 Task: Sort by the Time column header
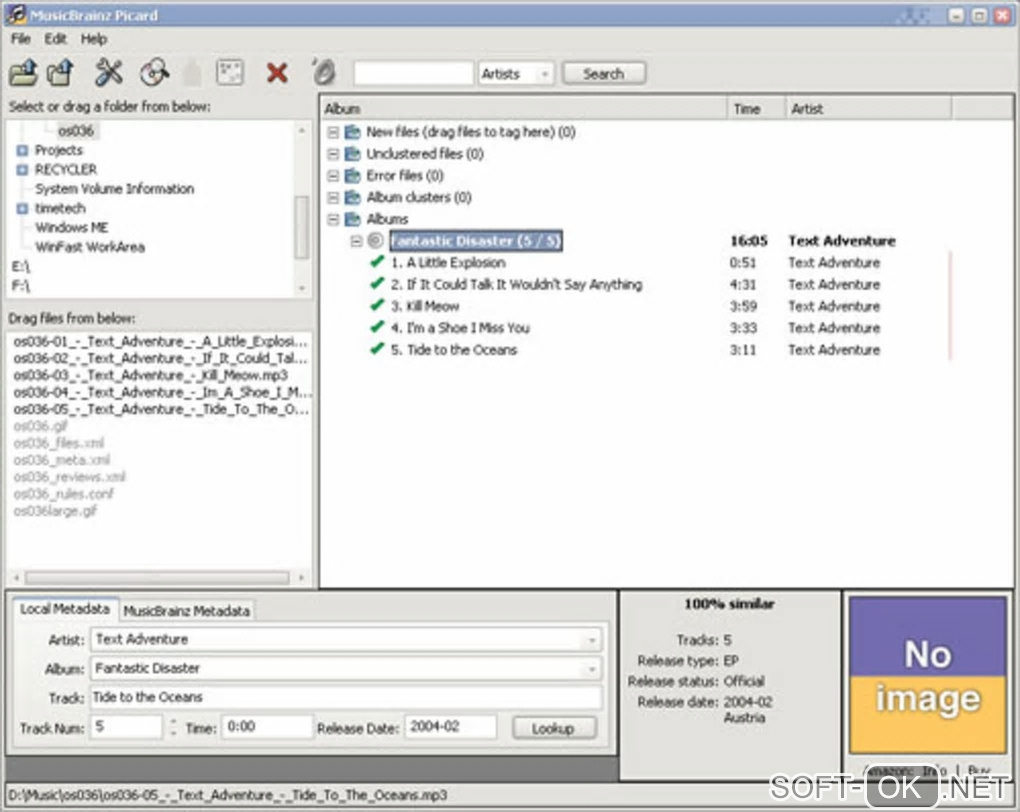[x=756, y=109]
